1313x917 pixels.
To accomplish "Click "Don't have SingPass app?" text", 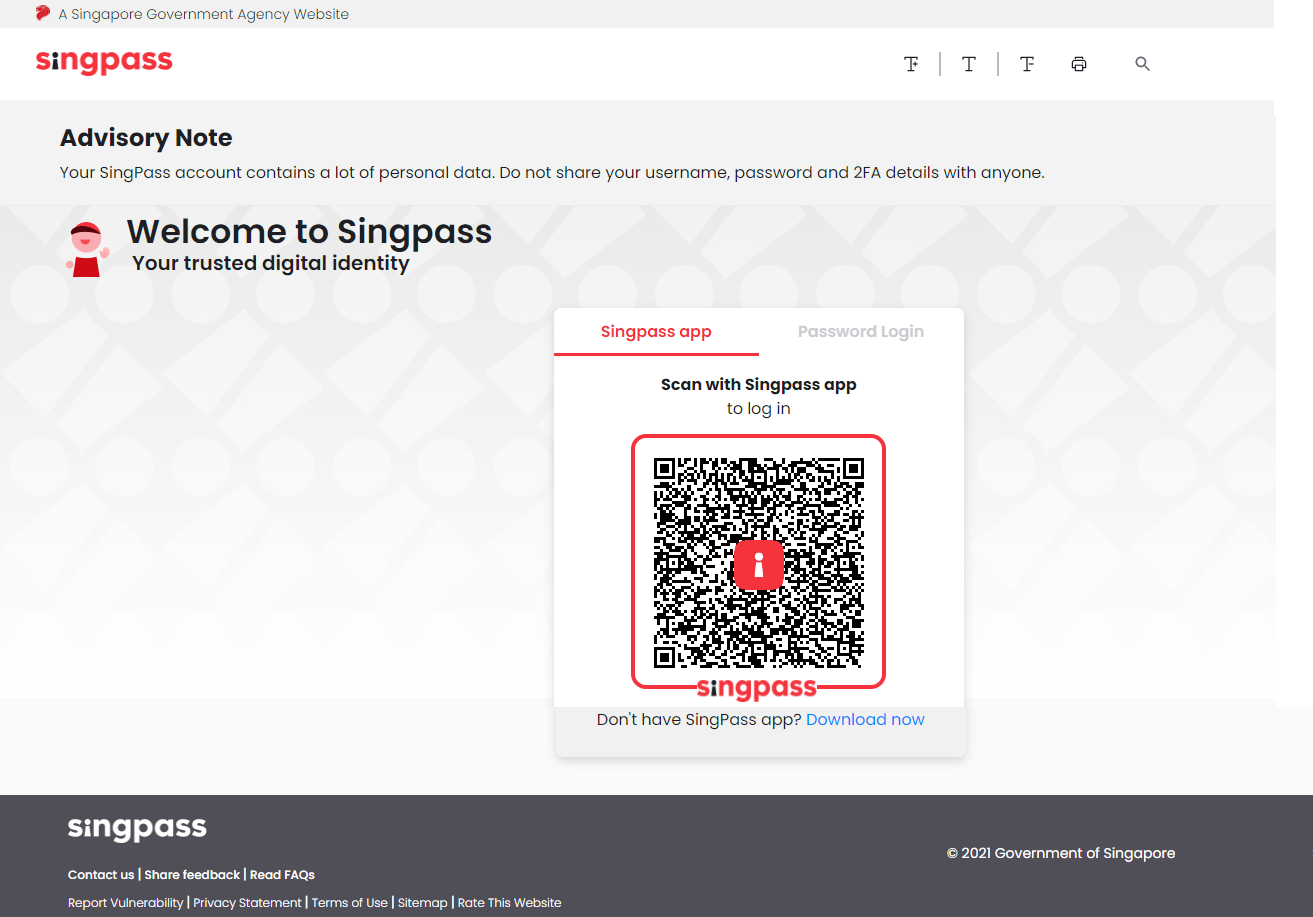I will pos(699,719).
